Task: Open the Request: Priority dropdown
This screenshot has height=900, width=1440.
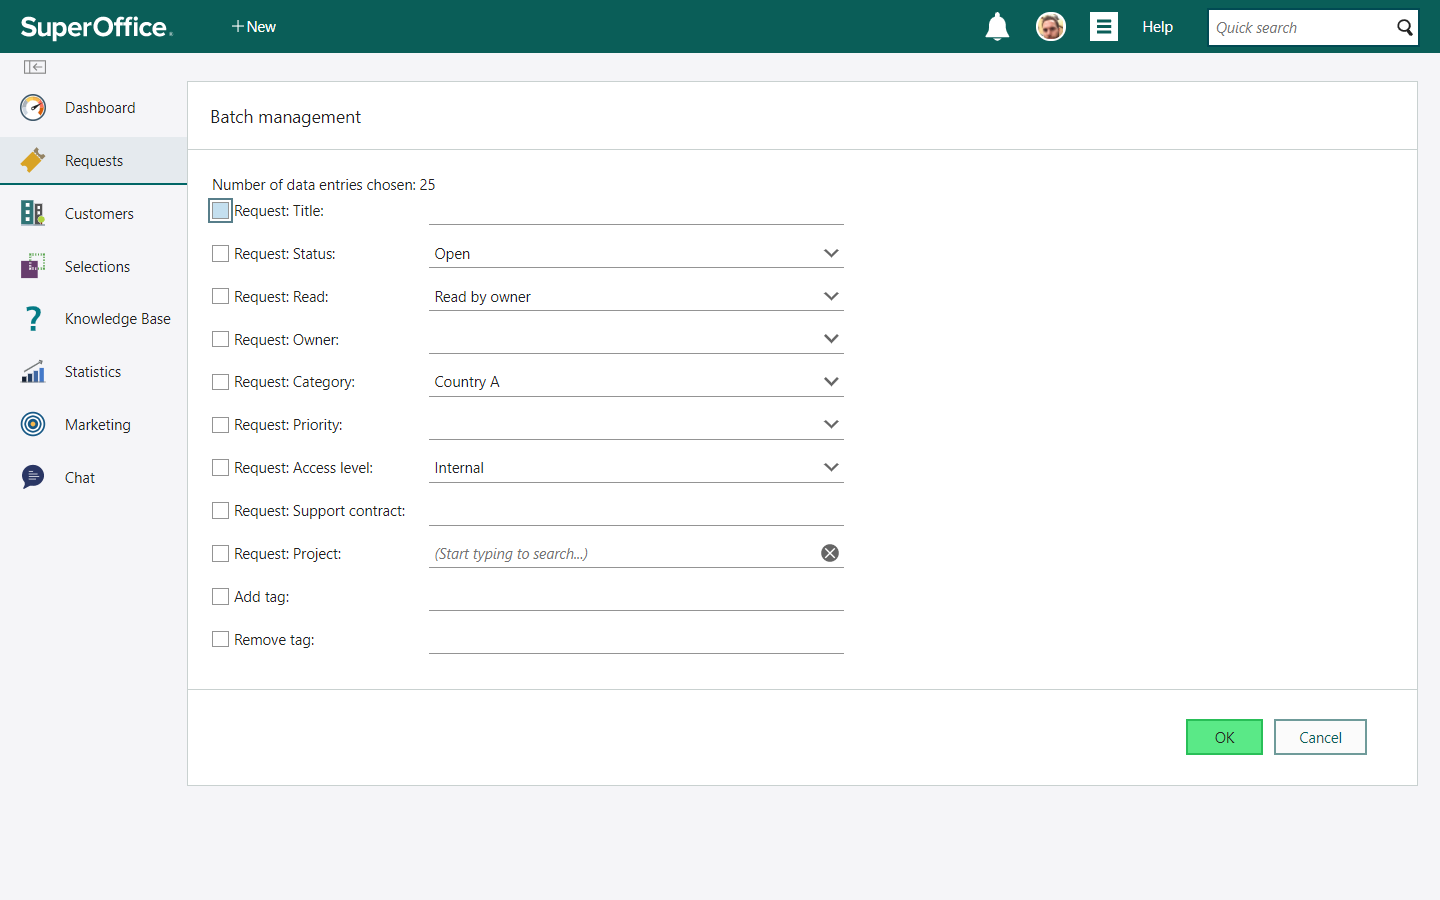Action: click(x=636, y=425)
